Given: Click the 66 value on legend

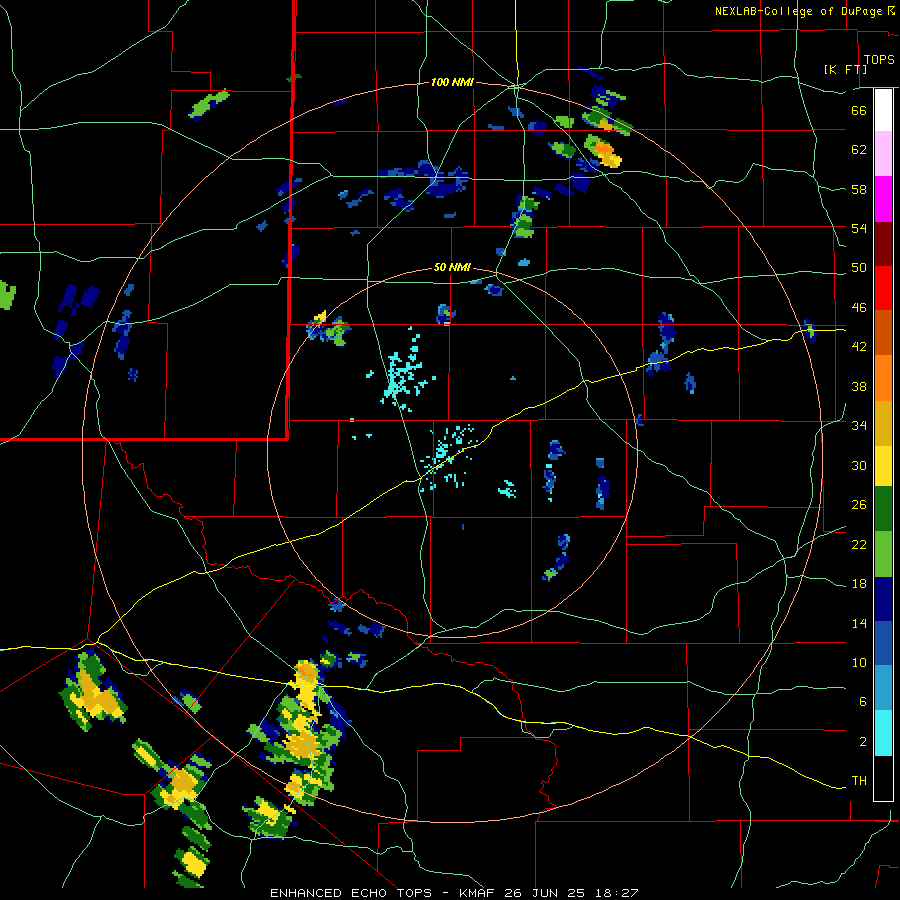Looking at the screenshot, I should coord(859,111).
